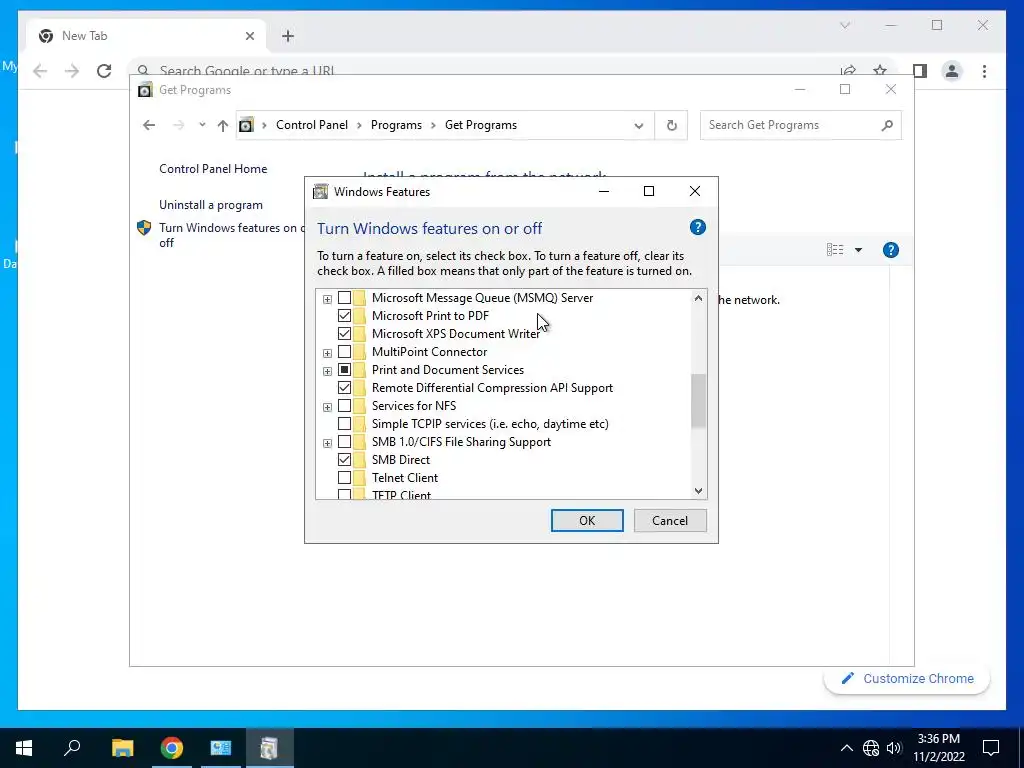
Task: Expand Microsoft Message Queue (MSMQ) Server node
Action: (327, 299)
